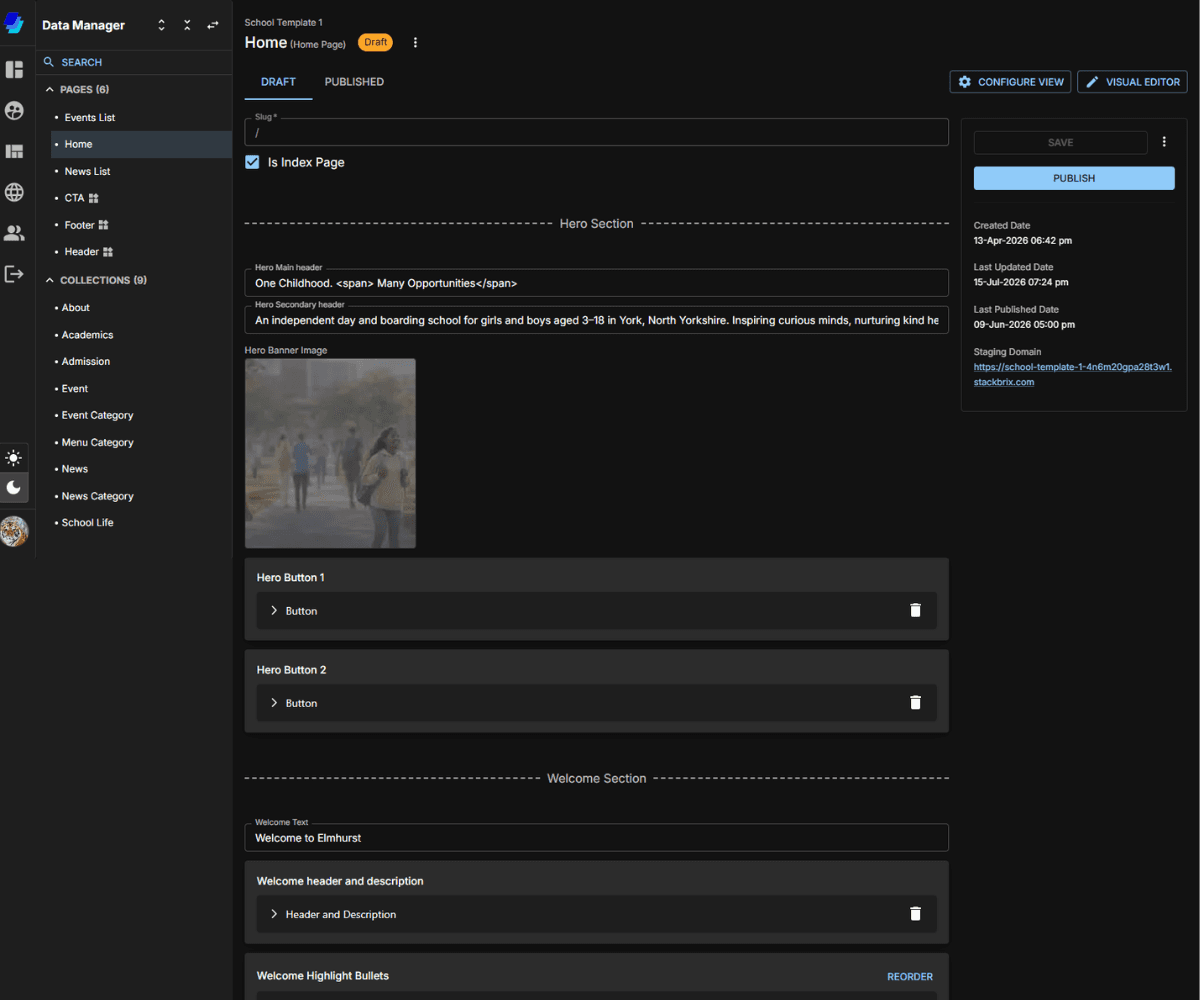Collapse all tree sections icon
Viewport: 1200px width, 1000px height.
(187, 25)
